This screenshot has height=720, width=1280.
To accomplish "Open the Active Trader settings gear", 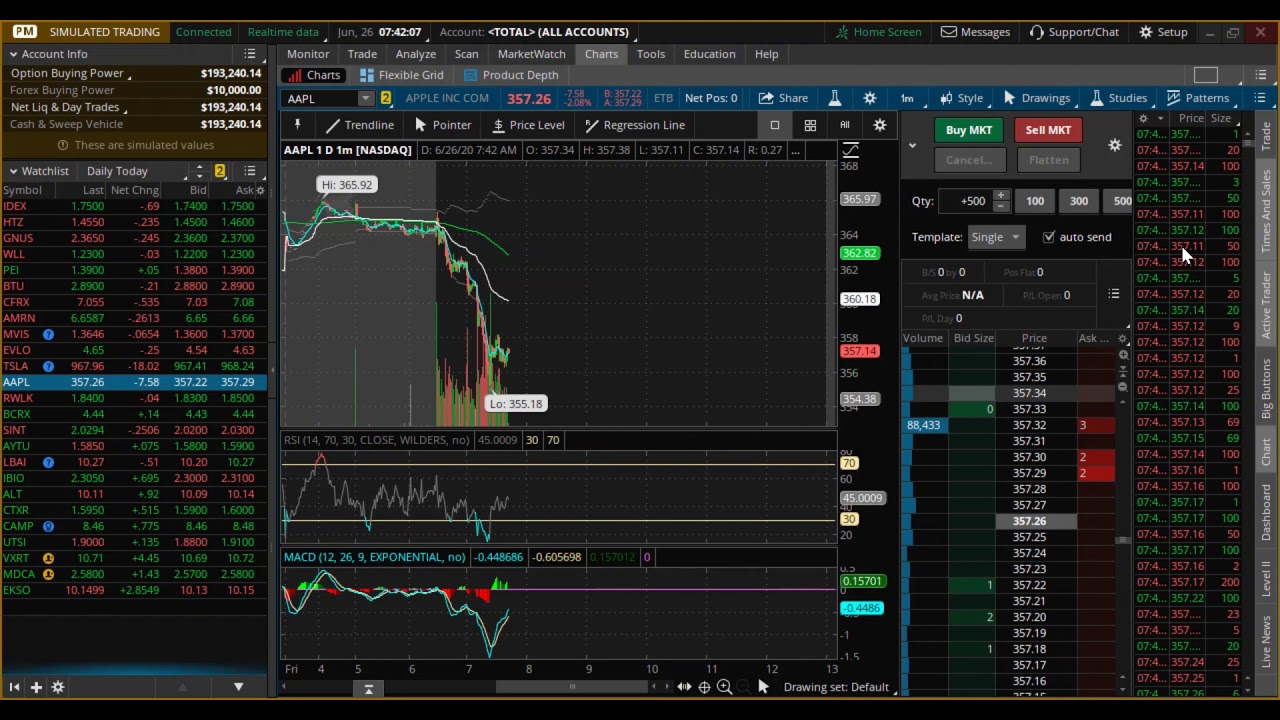I will point(1115,146).
